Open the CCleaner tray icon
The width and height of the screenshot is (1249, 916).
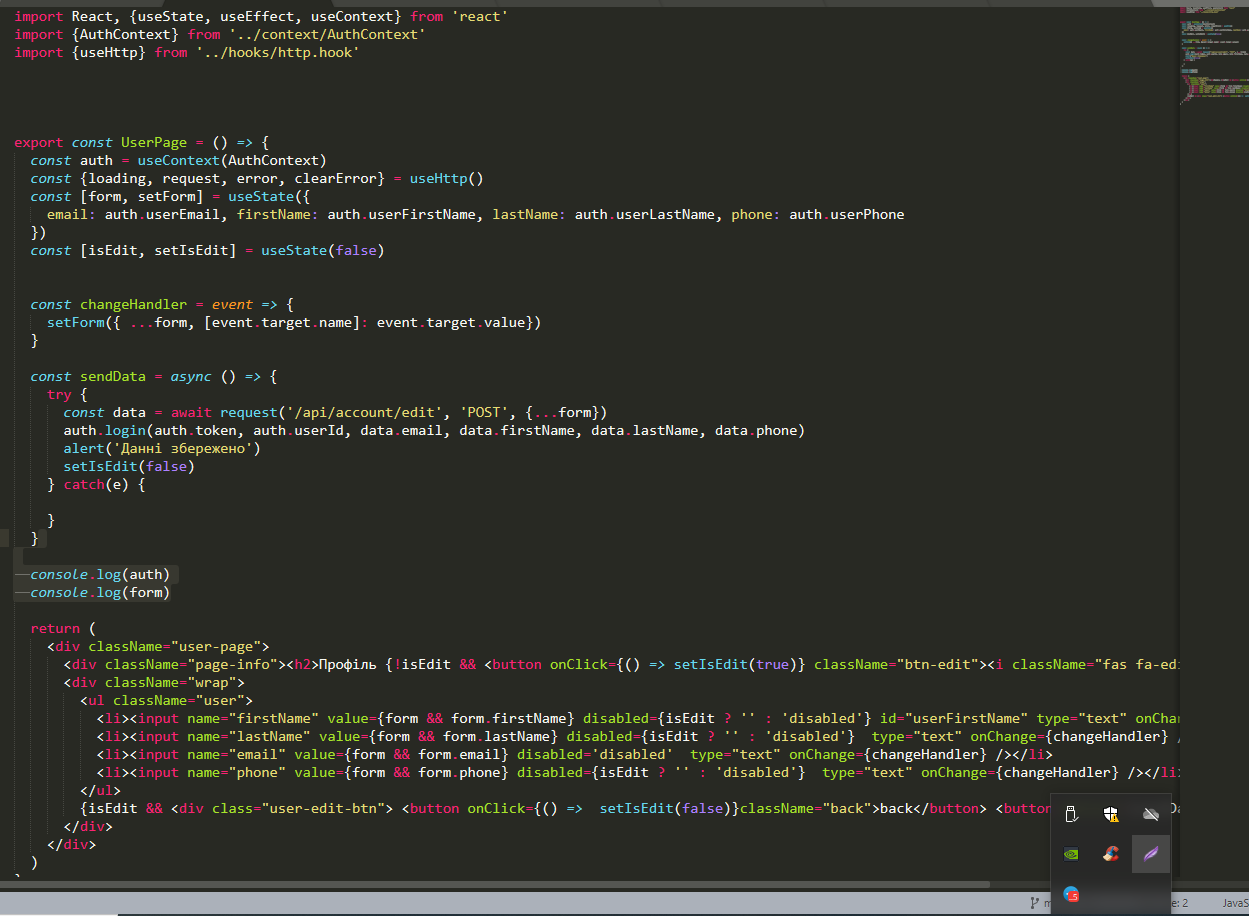pyautogui.click(x=1110, y=854)
